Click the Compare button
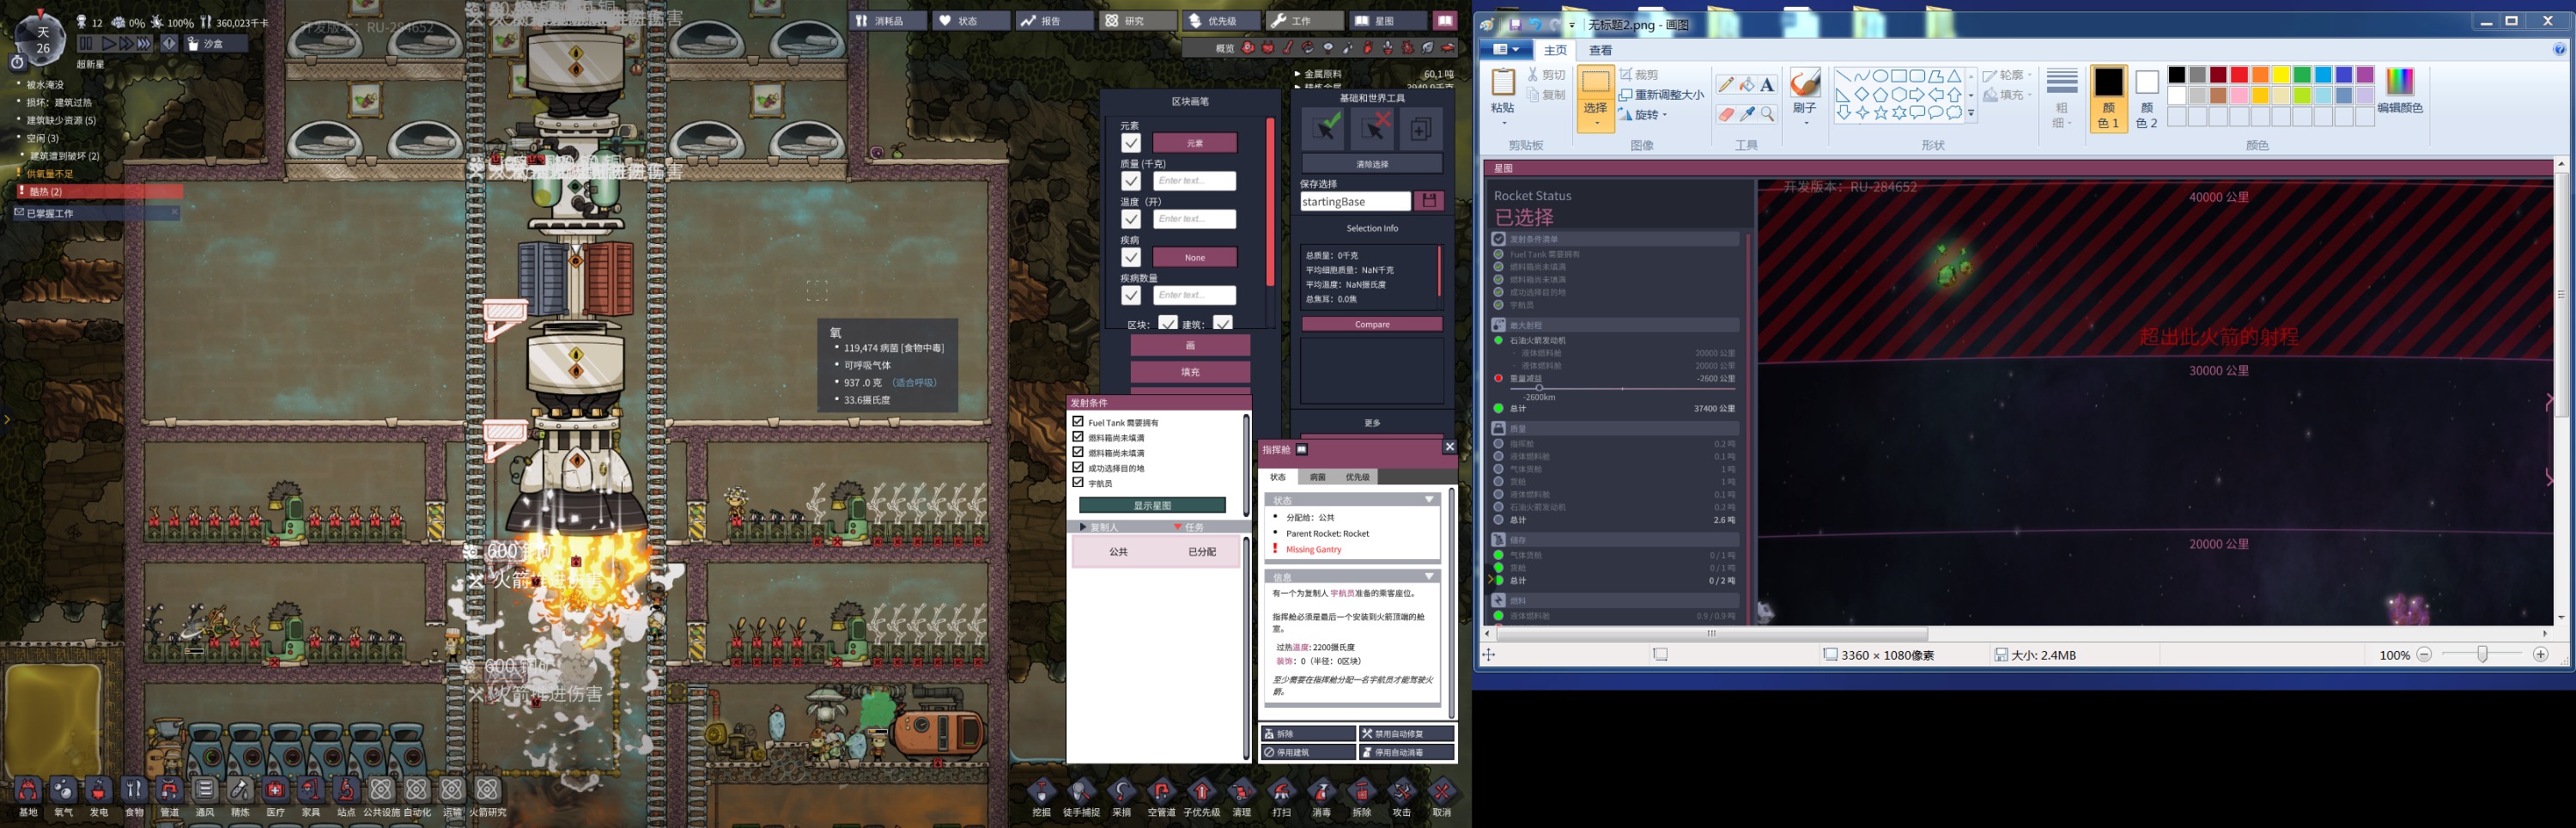This screenshot has height=828, width=2576. [1371, 324]
